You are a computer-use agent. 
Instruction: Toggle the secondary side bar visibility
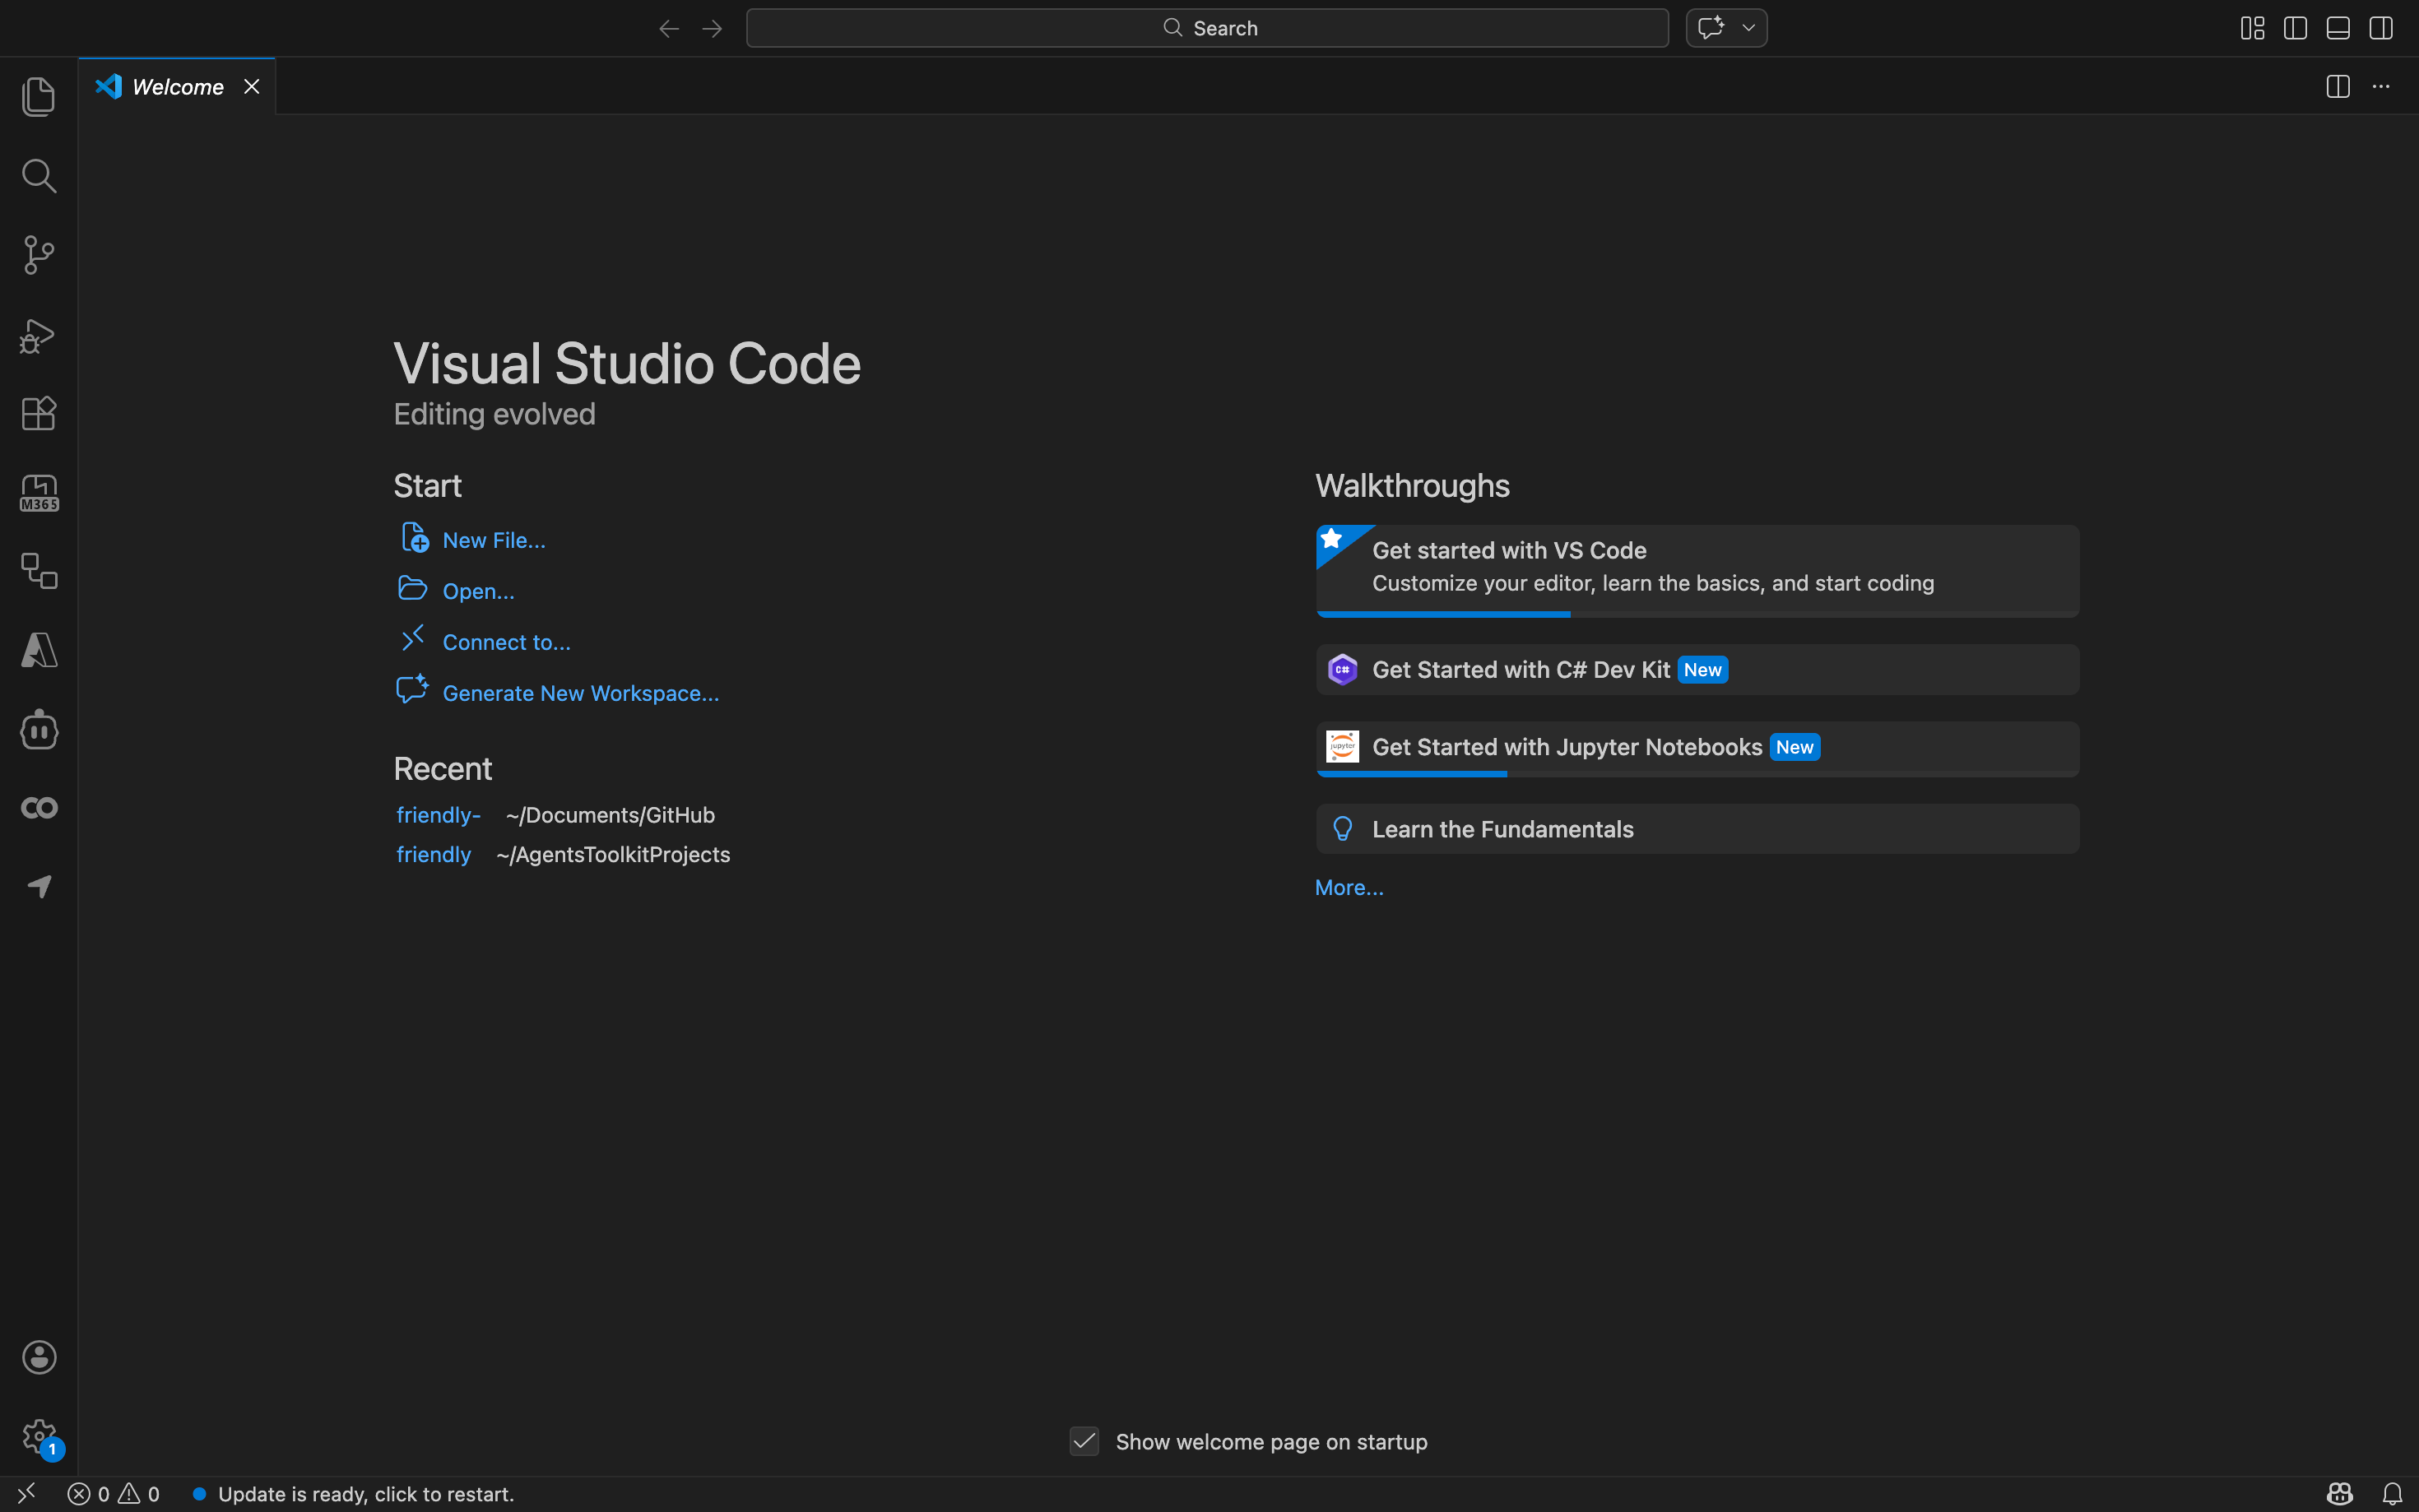click(2381, 28)
